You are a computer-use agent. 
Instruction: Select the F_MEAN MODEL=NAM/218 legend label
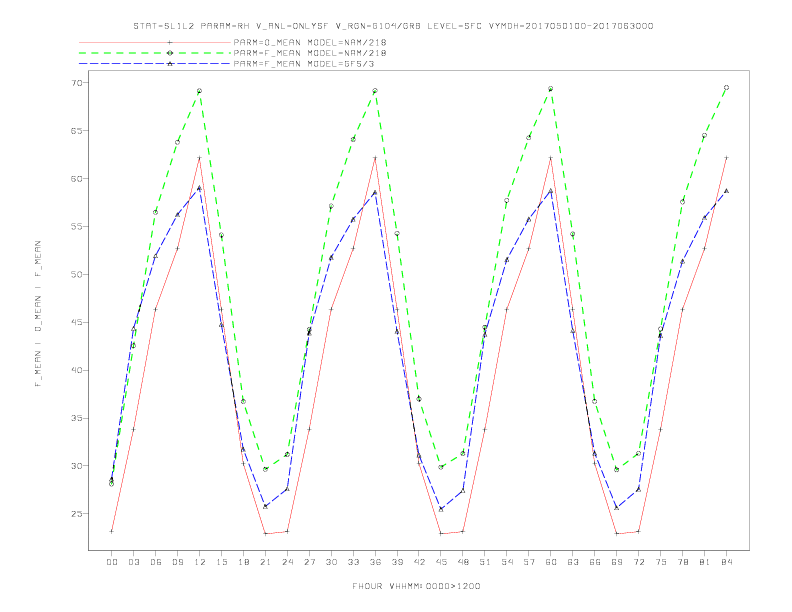click(310, 53)
